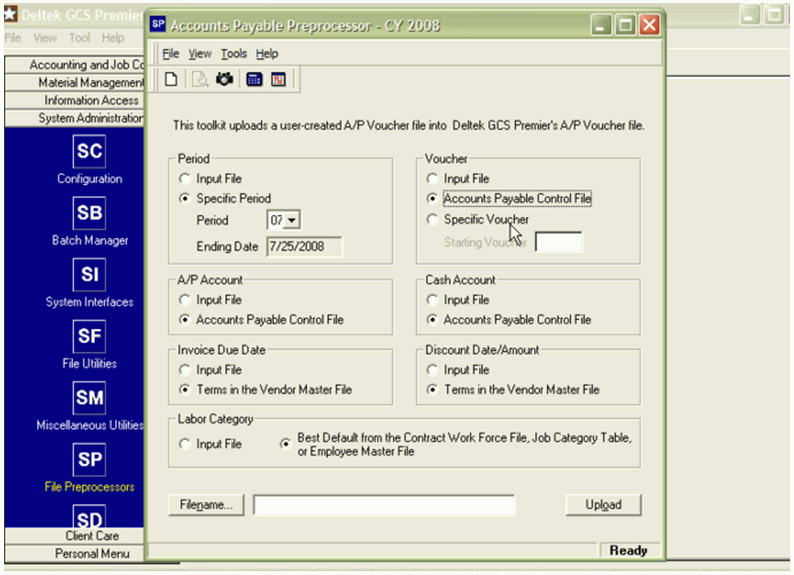Switch to Client Care section
This screenshot has height=575, width=794.
pos(74,536)
